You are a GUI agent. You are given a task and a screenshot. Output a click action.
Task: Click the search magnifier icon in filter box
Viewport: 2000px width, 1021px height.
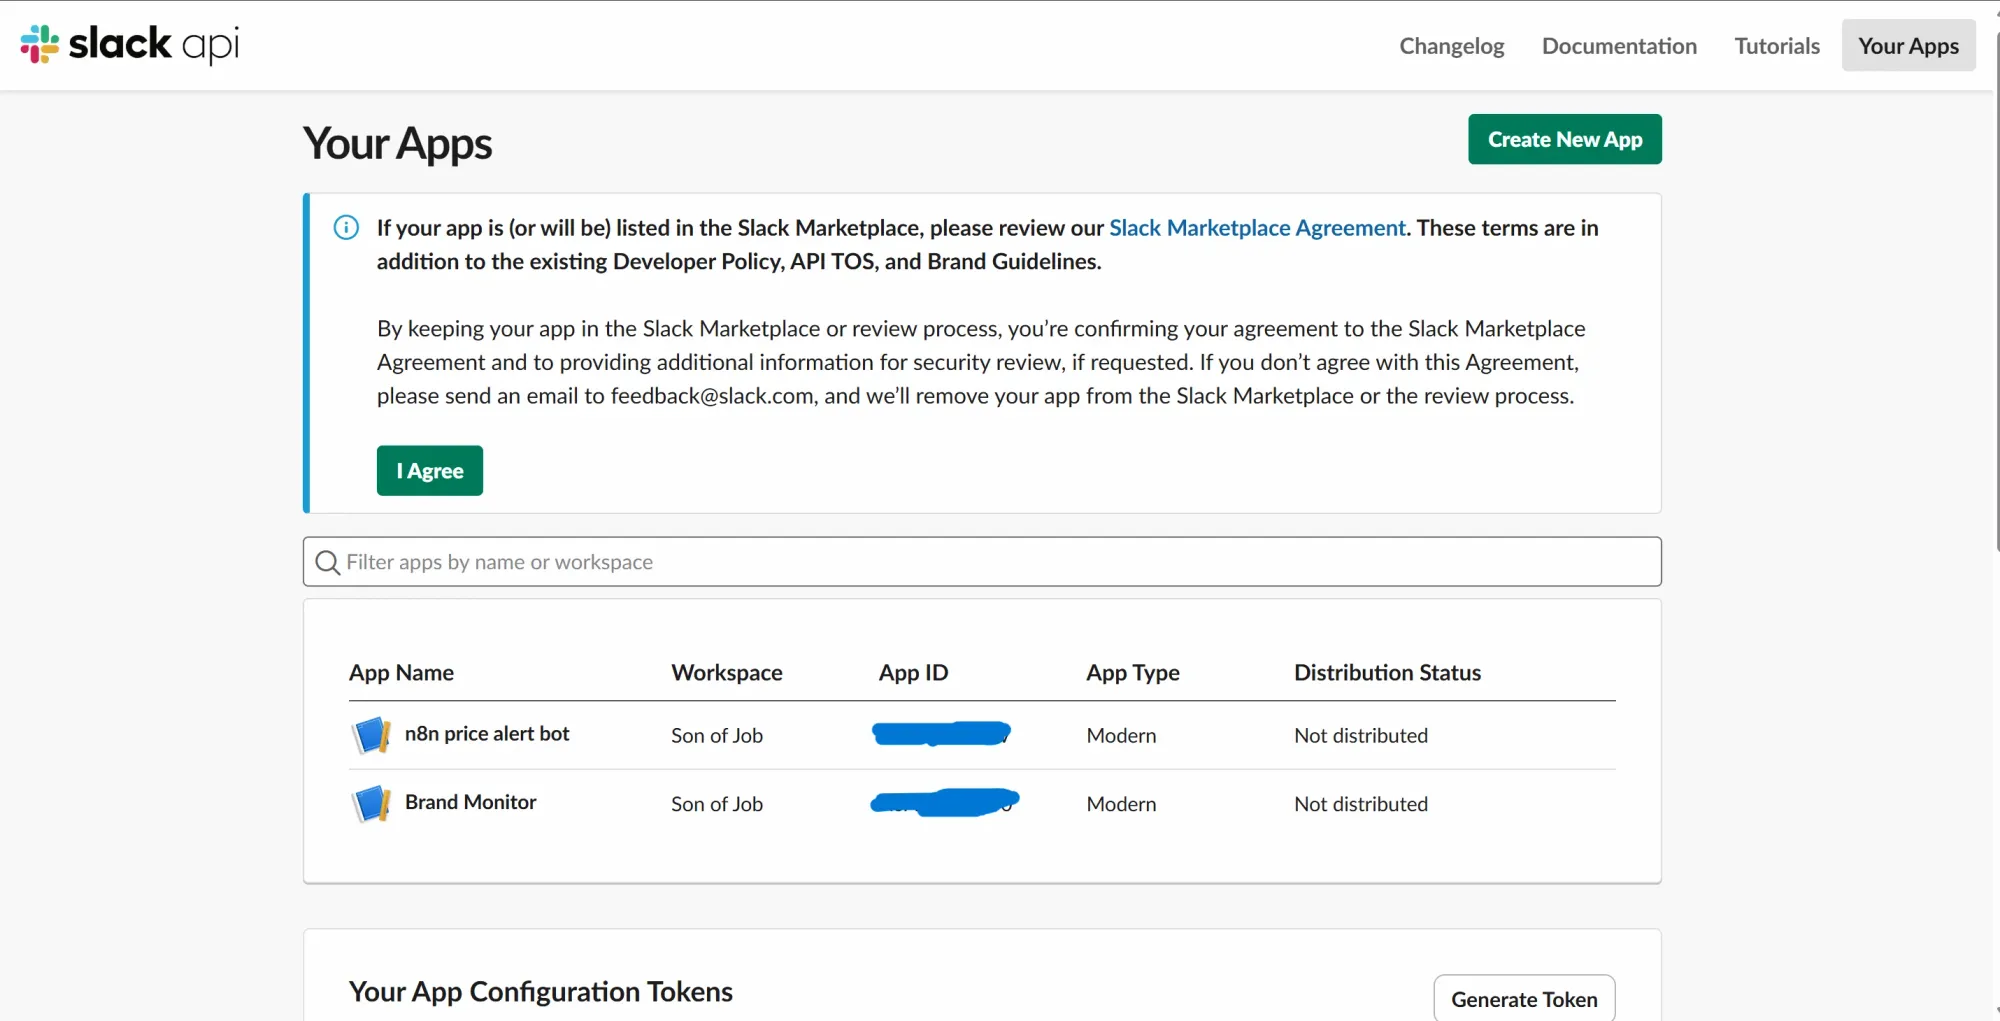[327, 563]
